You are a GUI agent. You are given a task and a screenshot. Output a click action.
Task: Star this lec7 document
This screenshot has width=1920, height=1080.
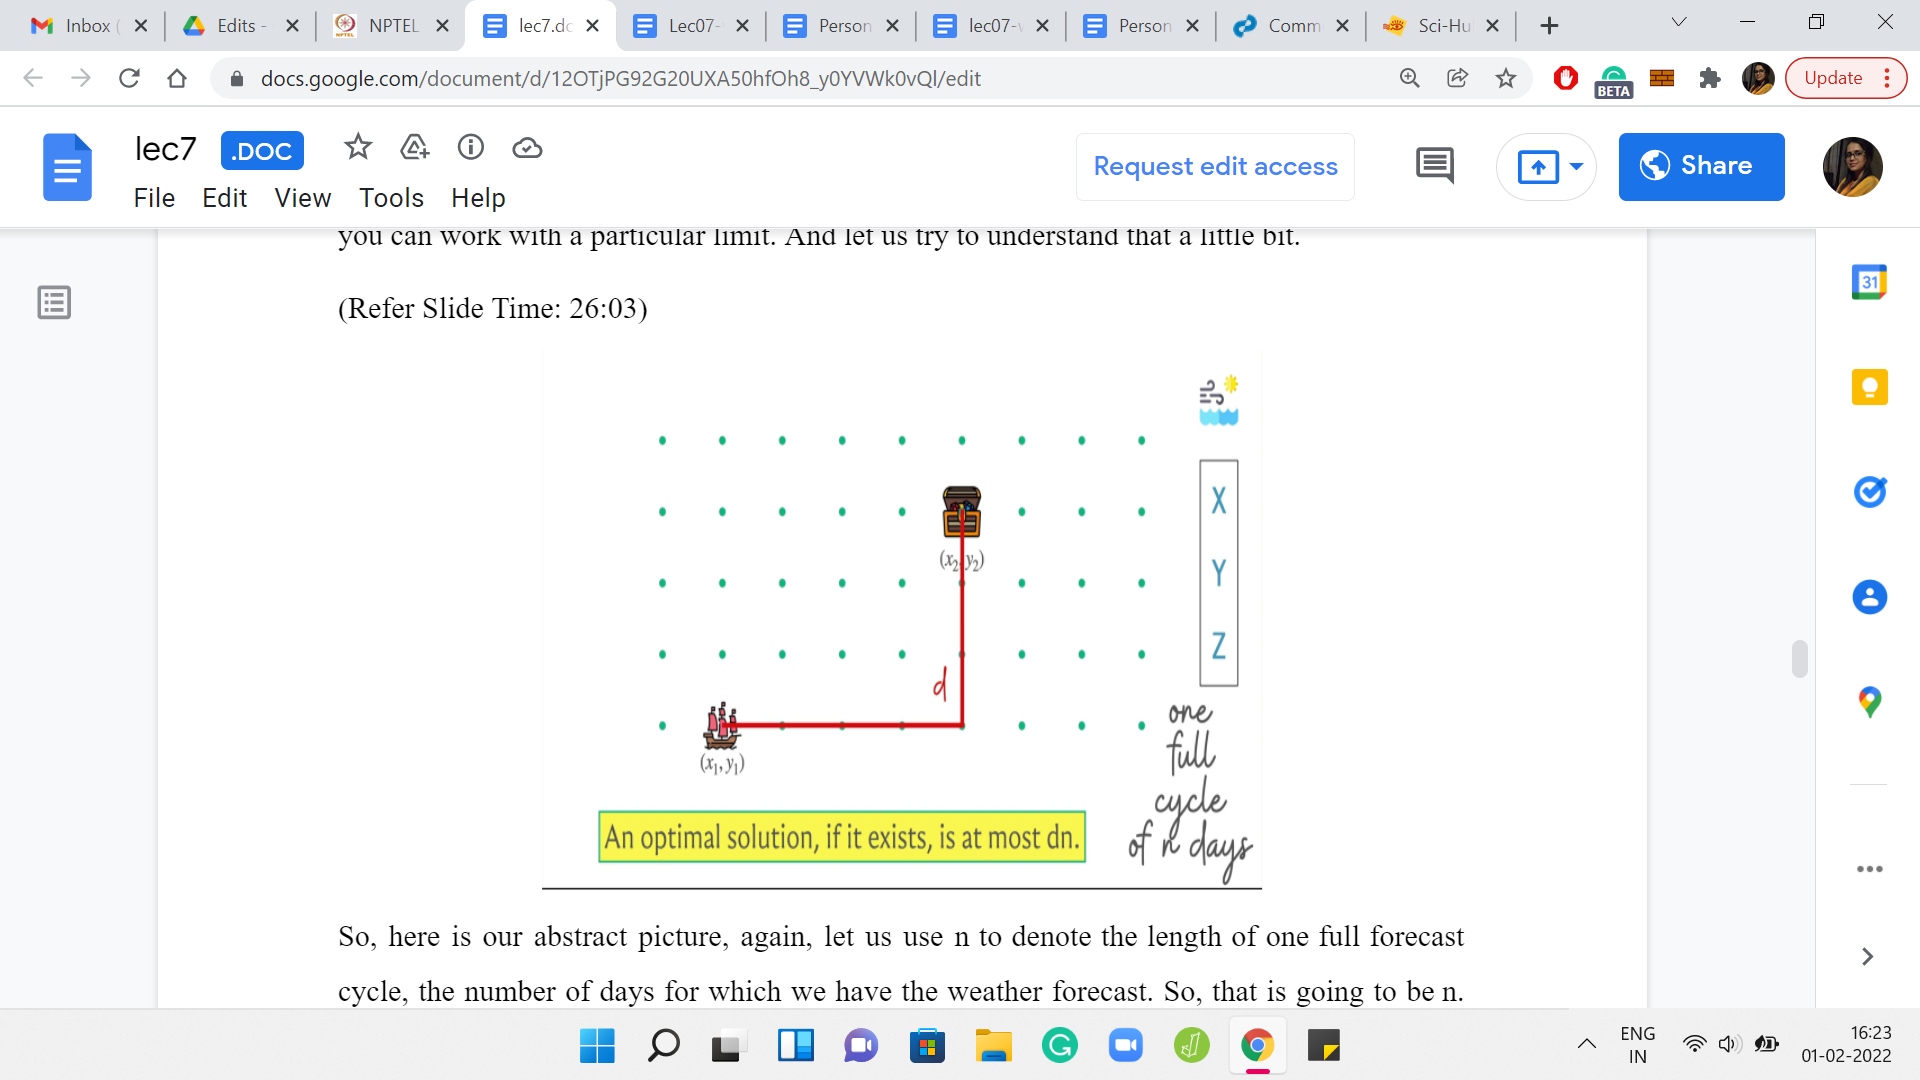pos(357,148)
